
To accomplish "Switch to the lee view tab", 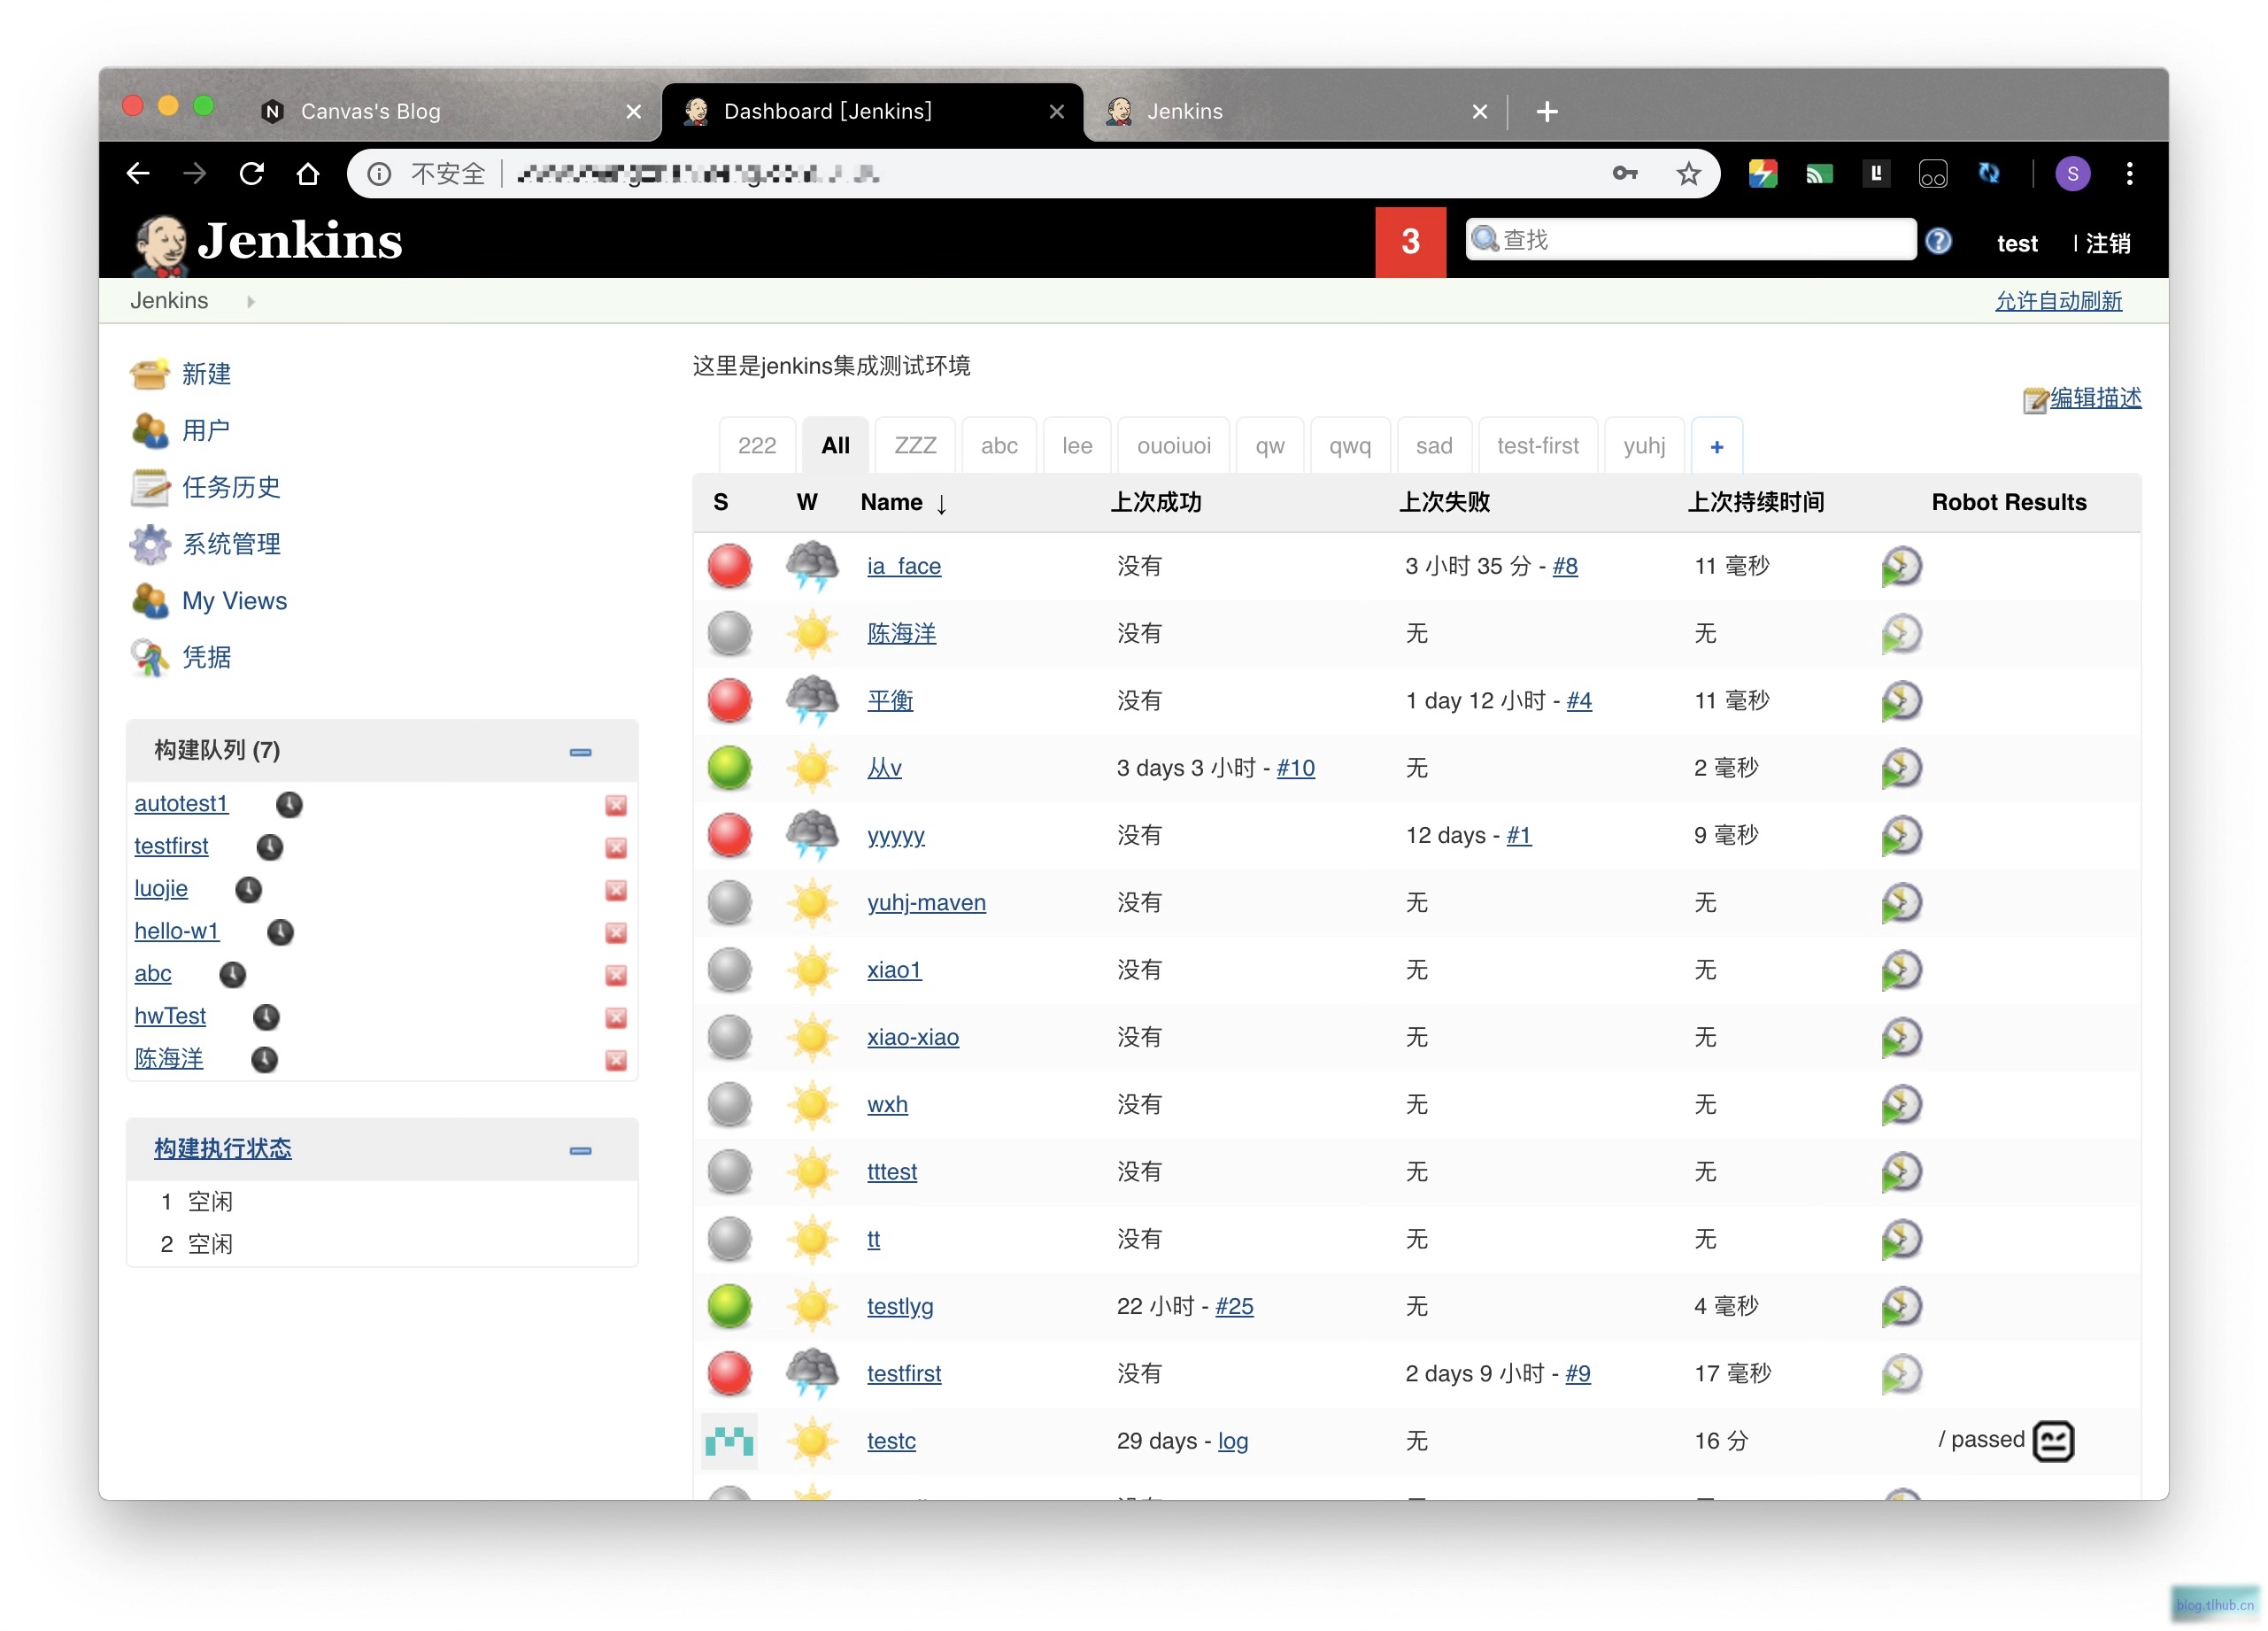I will (x=1077, y=446).
